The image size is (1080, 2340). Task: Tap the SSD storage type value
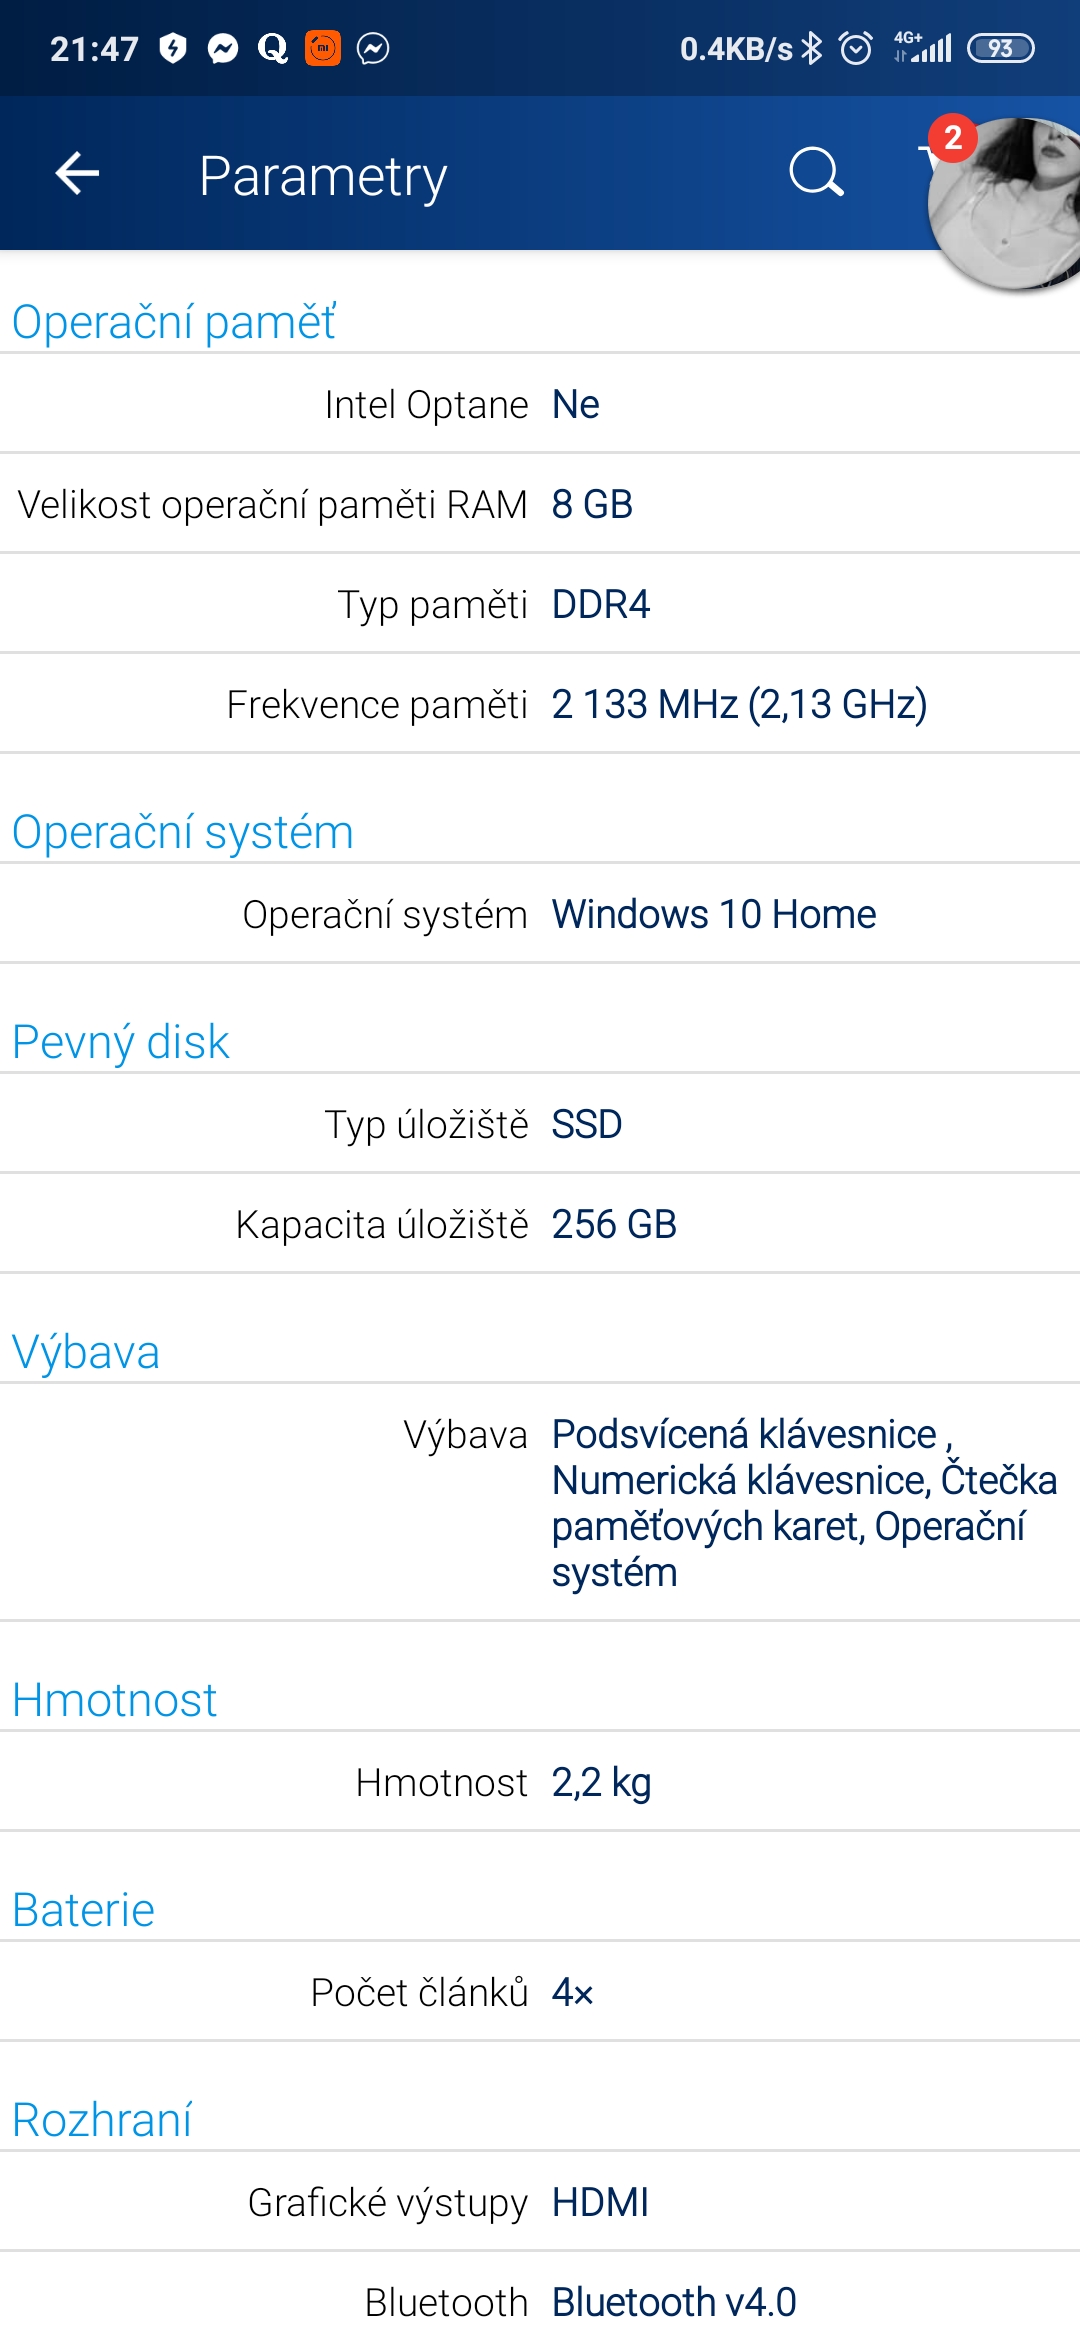(587, 1124)
